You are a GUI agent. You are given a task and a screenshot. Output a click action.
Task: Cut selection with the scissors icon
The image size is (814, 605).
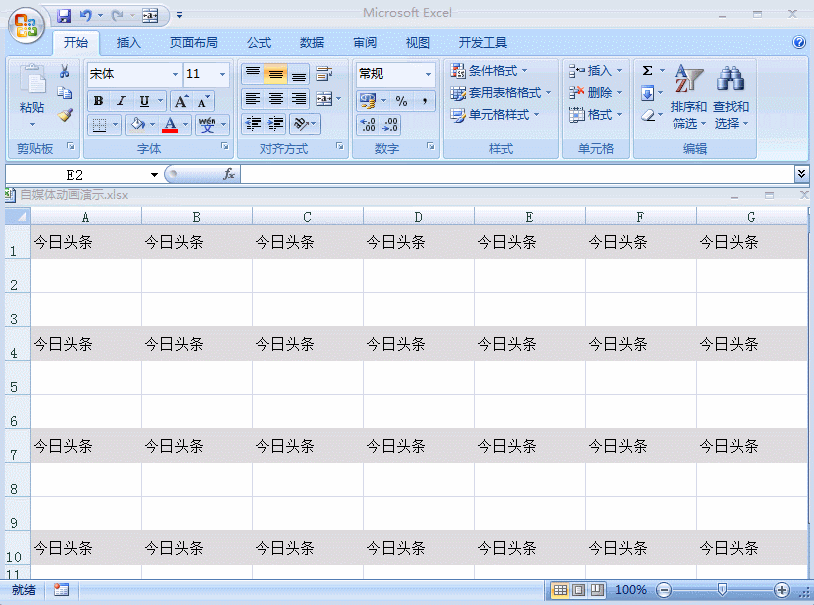pyautogui.click(x=64, y=71)
